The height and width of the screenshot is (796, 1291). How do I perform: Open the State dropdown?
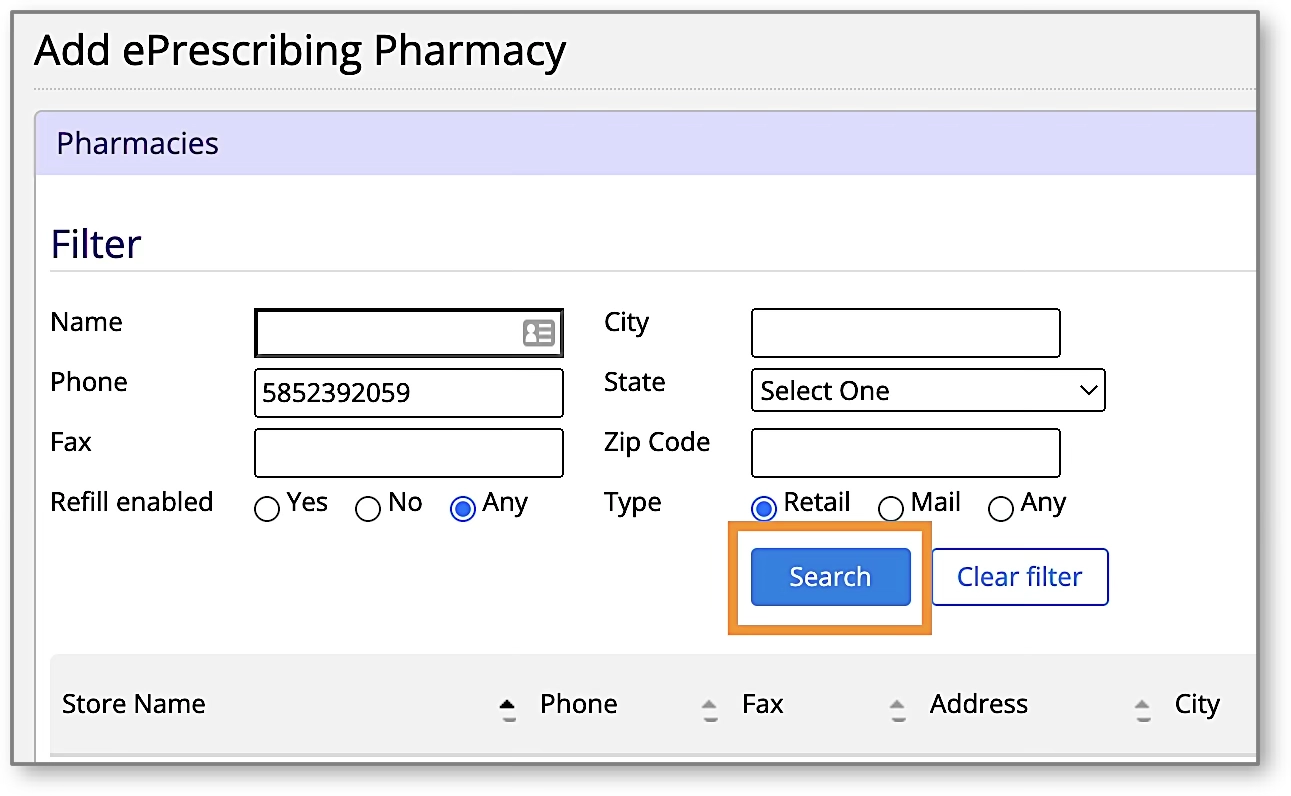(927, 391)
